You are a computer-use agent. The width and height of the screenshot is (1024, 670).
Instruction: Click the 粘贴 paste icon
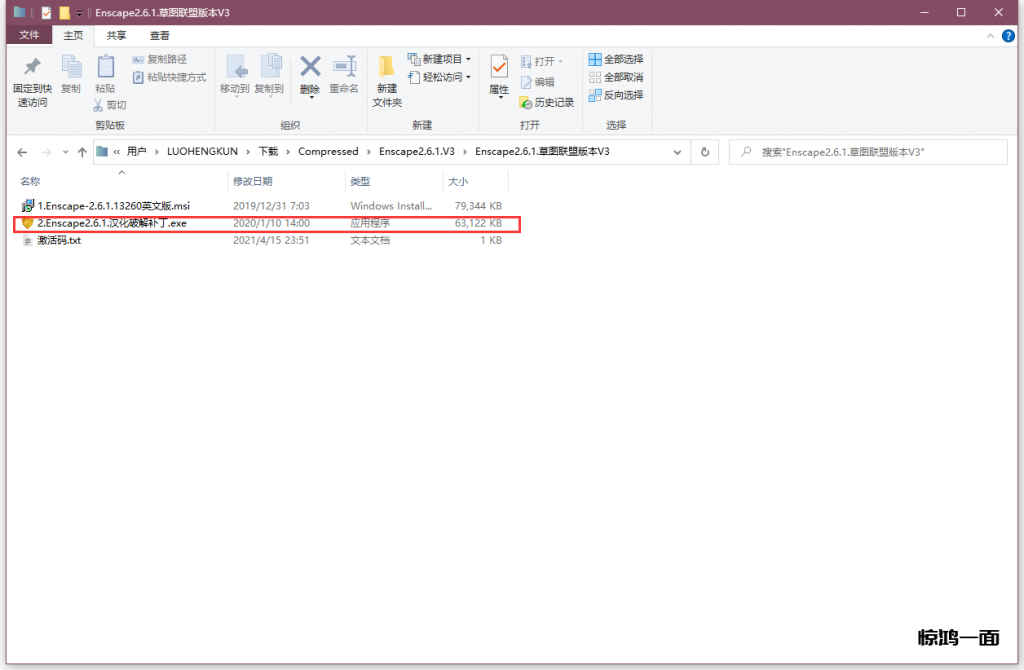(x=105, y=68)
